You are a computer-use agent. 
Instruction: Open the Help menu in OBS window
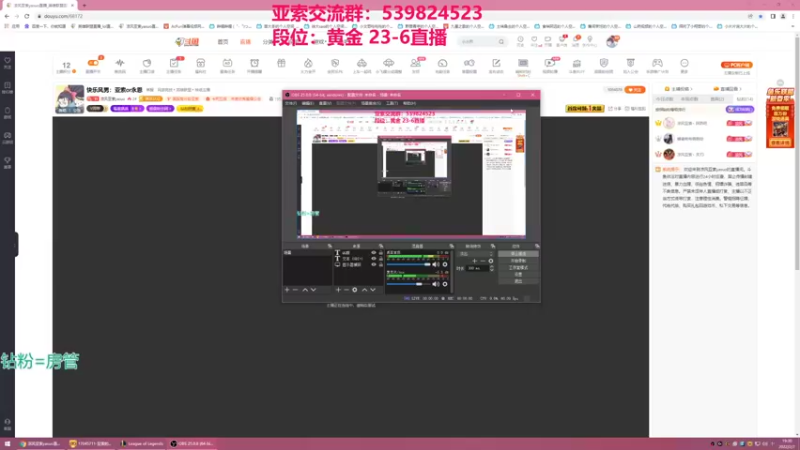coord(409,104)
